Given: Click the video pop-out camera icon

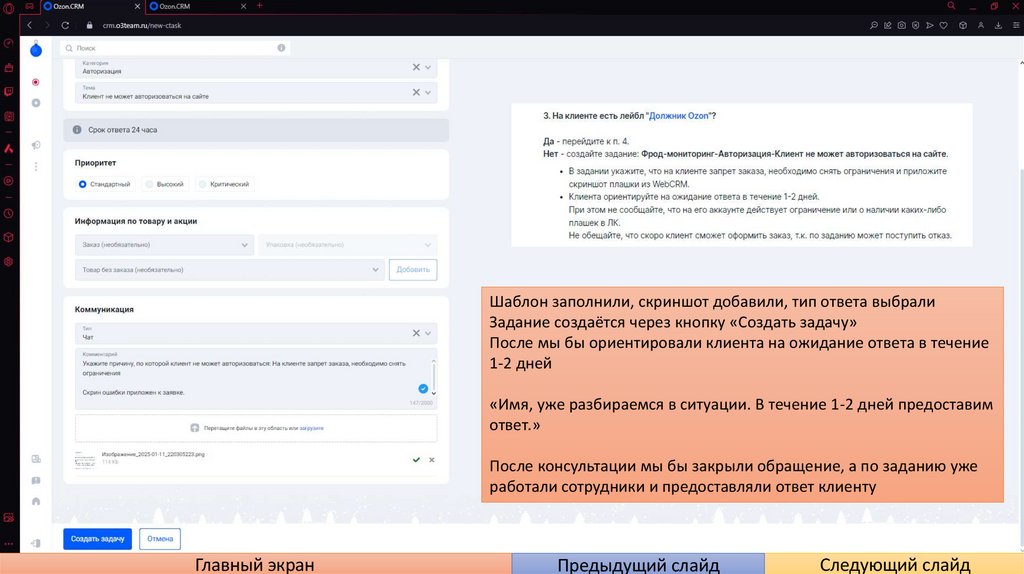Looking at the screenshot, I should point(901,25).
